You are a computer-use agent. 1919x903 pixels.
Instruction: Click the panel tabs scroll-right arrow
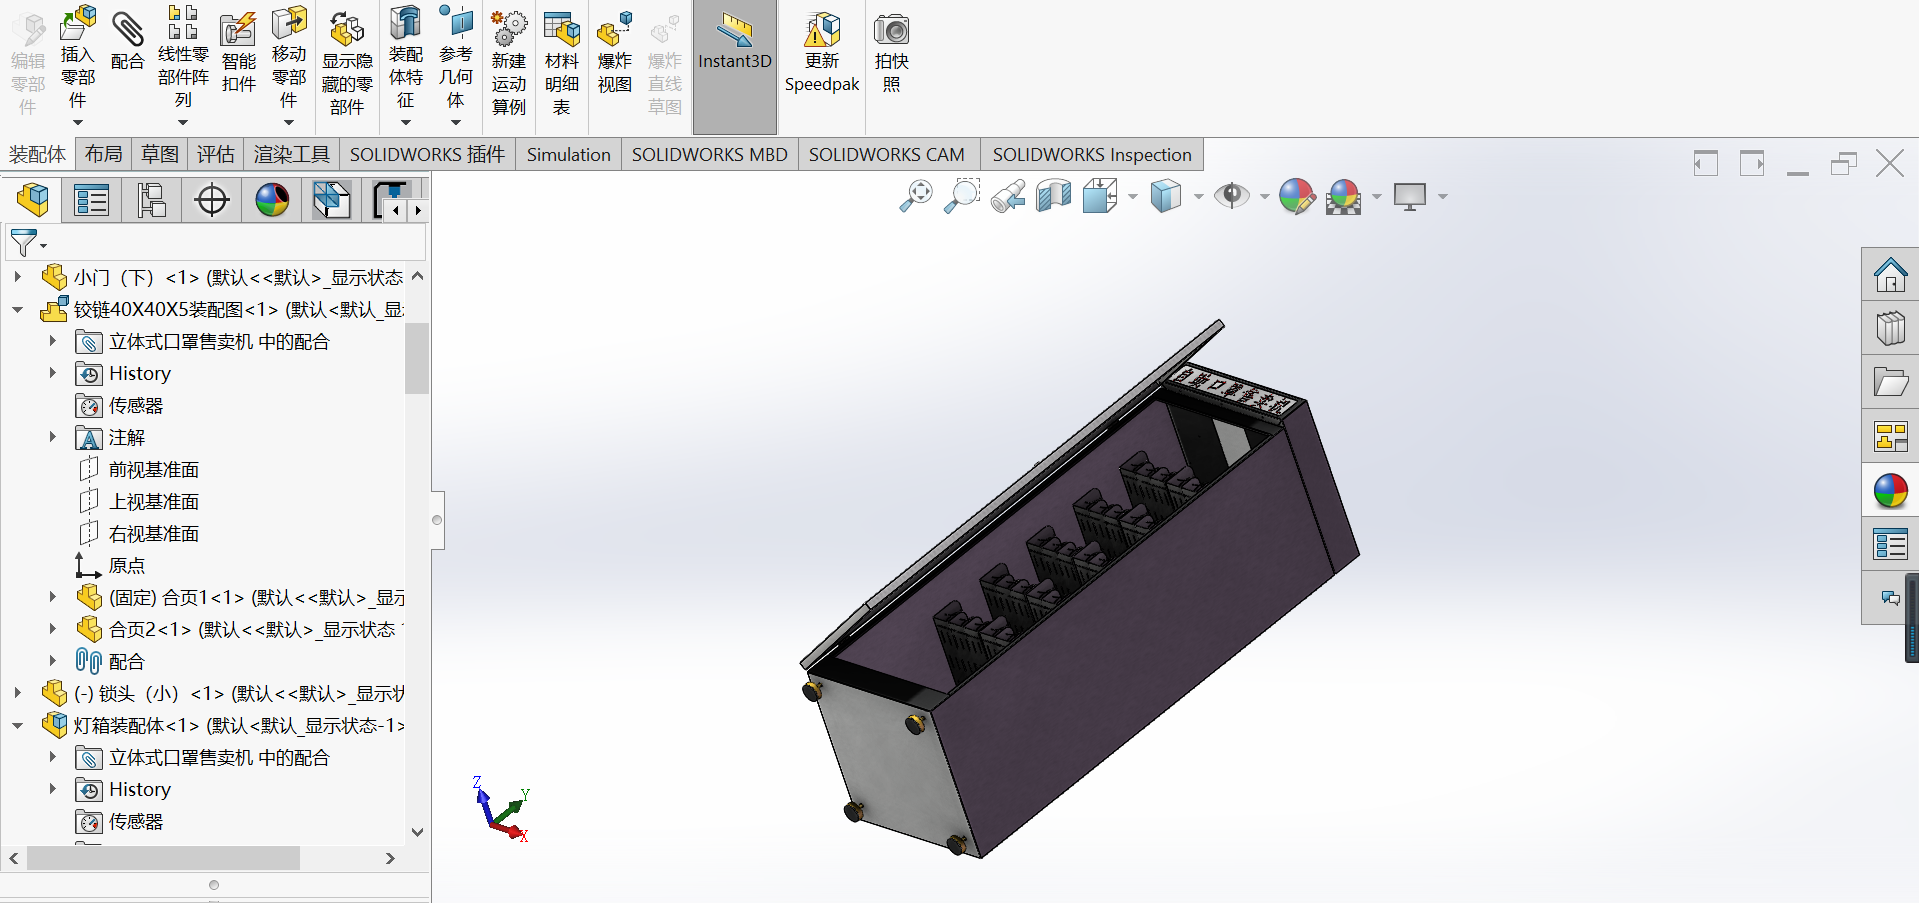click(x=418, y=210)
